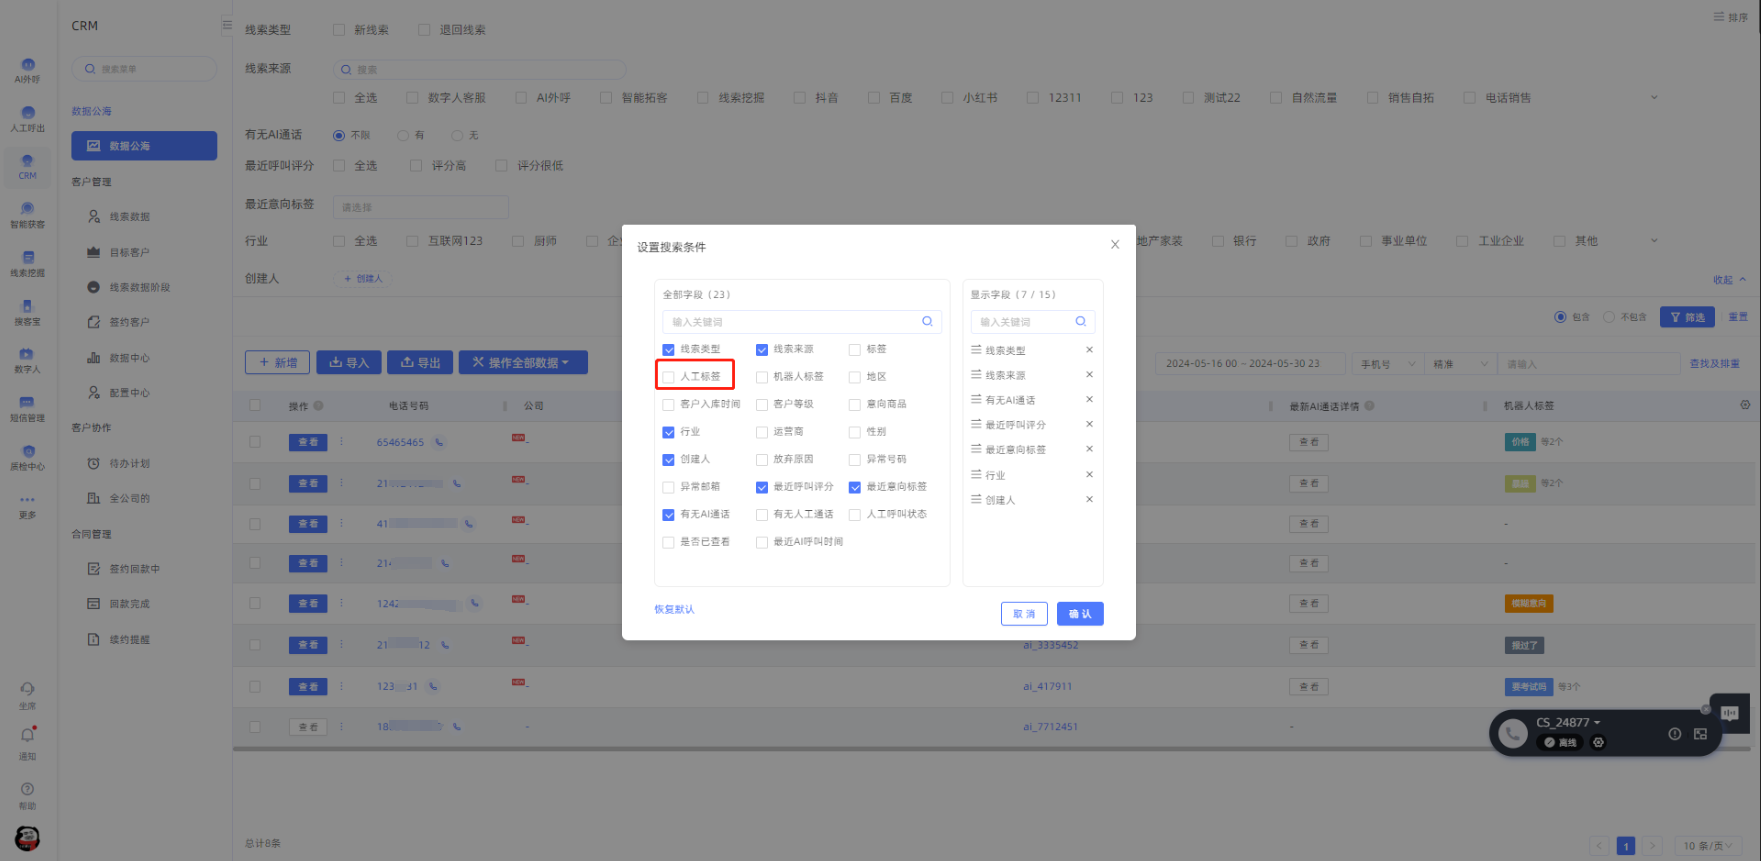
Task: Open 数字人 in the left icon rail
Action: [27, 359]
